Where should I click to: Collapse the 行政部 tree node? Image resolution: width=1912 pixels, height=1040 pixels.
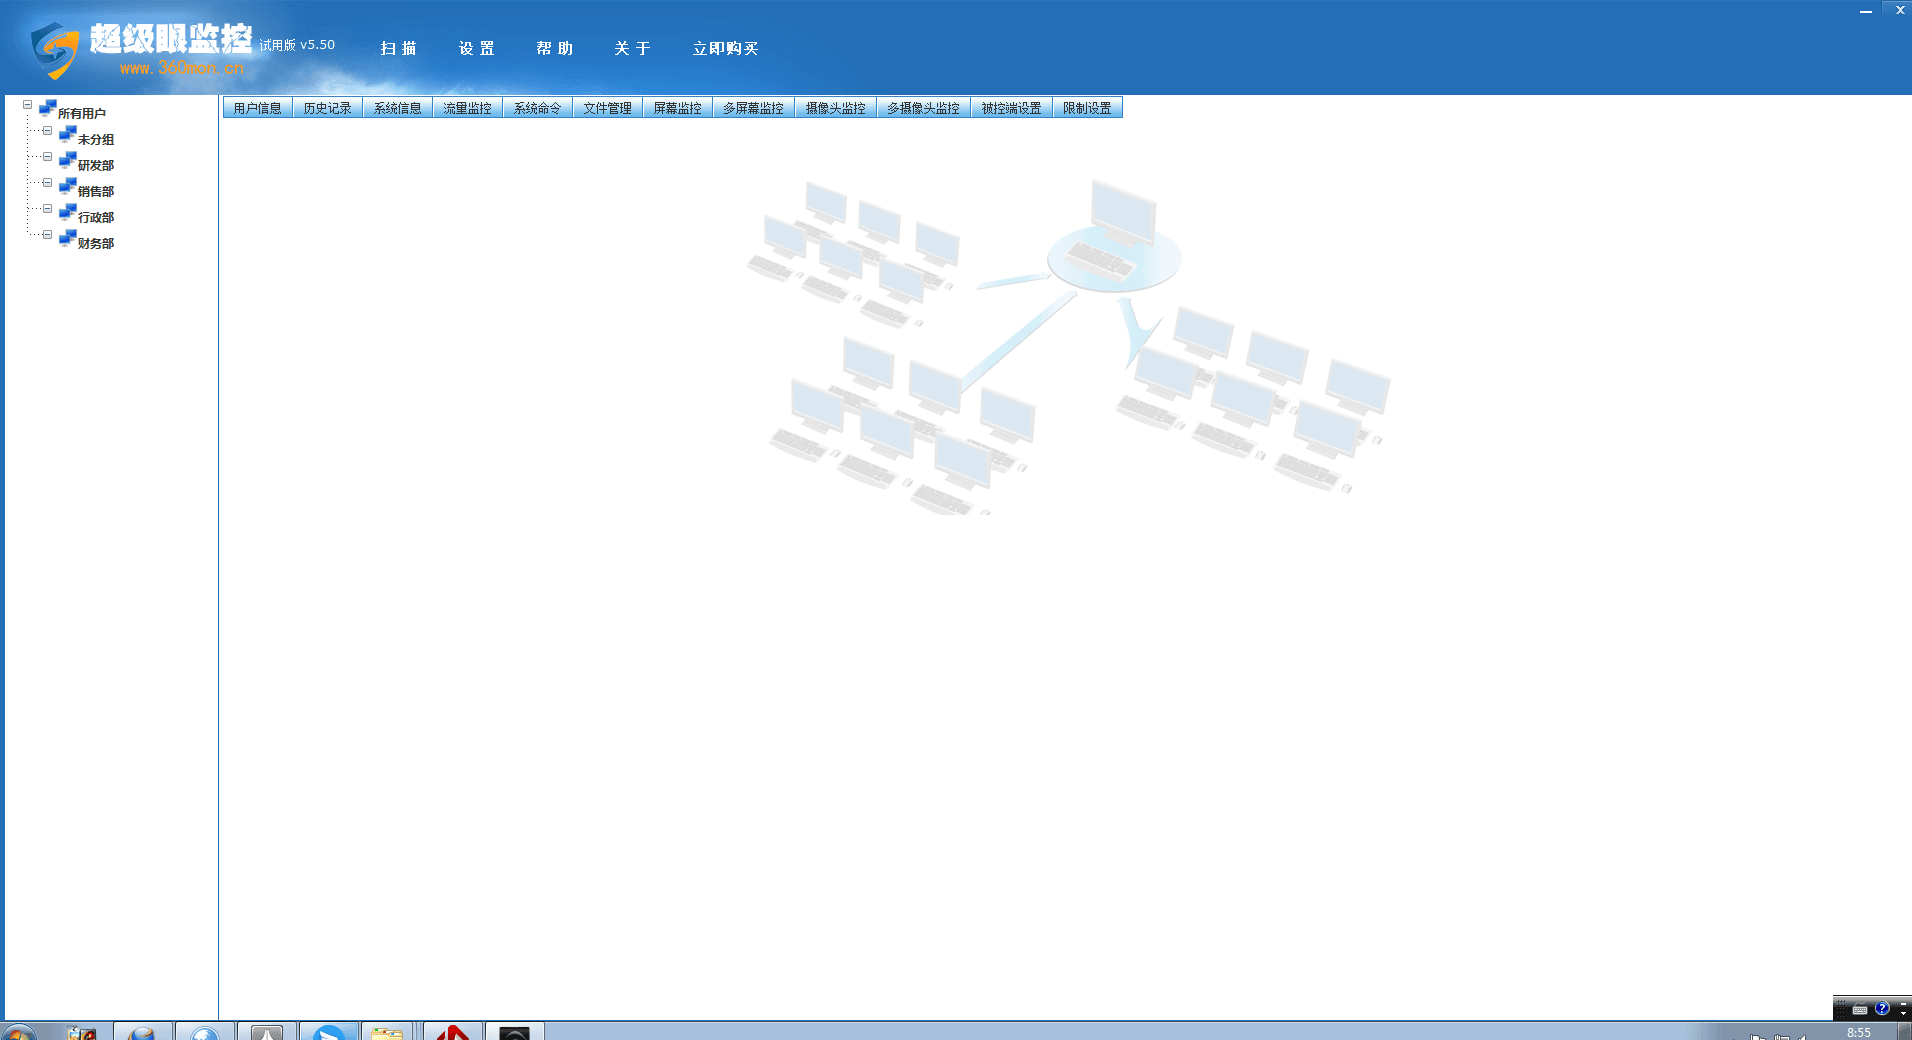click(x=47, y=209)
